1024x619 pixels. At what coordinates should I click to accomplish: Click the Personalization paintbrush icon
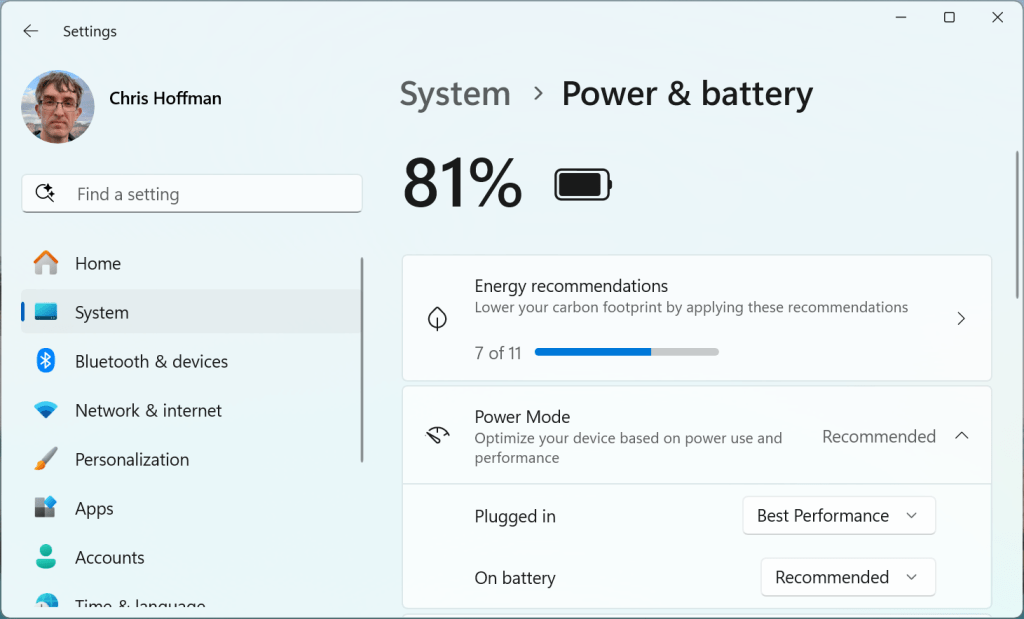(46, 459)
